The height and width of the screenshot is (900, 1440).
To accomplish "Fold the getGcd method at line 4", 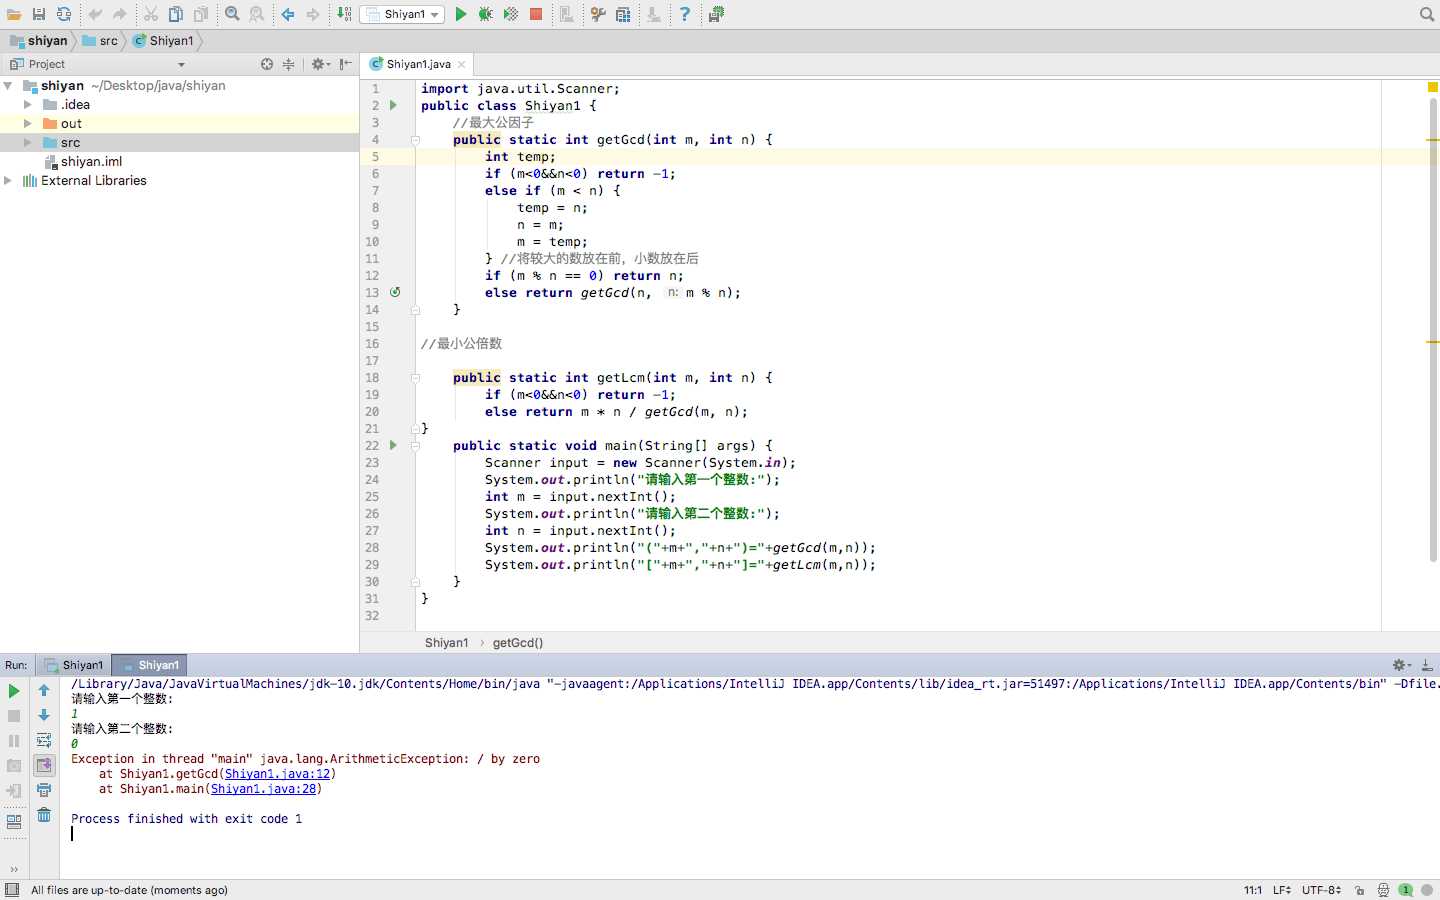I will (x=415, y=140).
